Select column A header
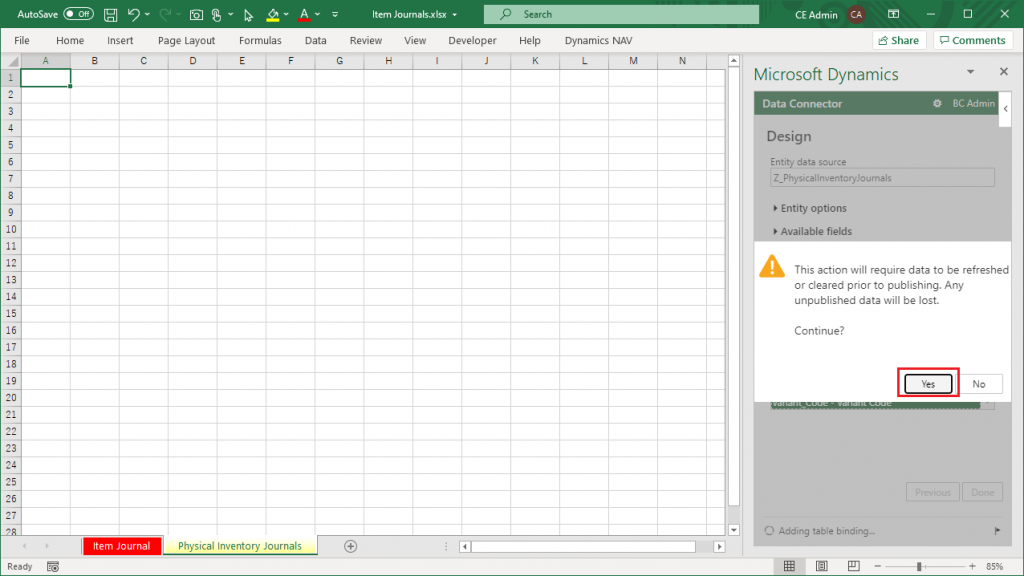The width and height of the screenshot is (1024, 576). point(46,61)
